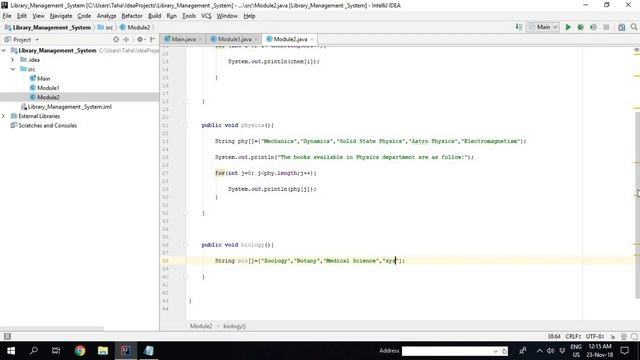The height and width of the screenshot is (360, 640).
Task: Expand External Libraries node
Action: click(4, 116)
